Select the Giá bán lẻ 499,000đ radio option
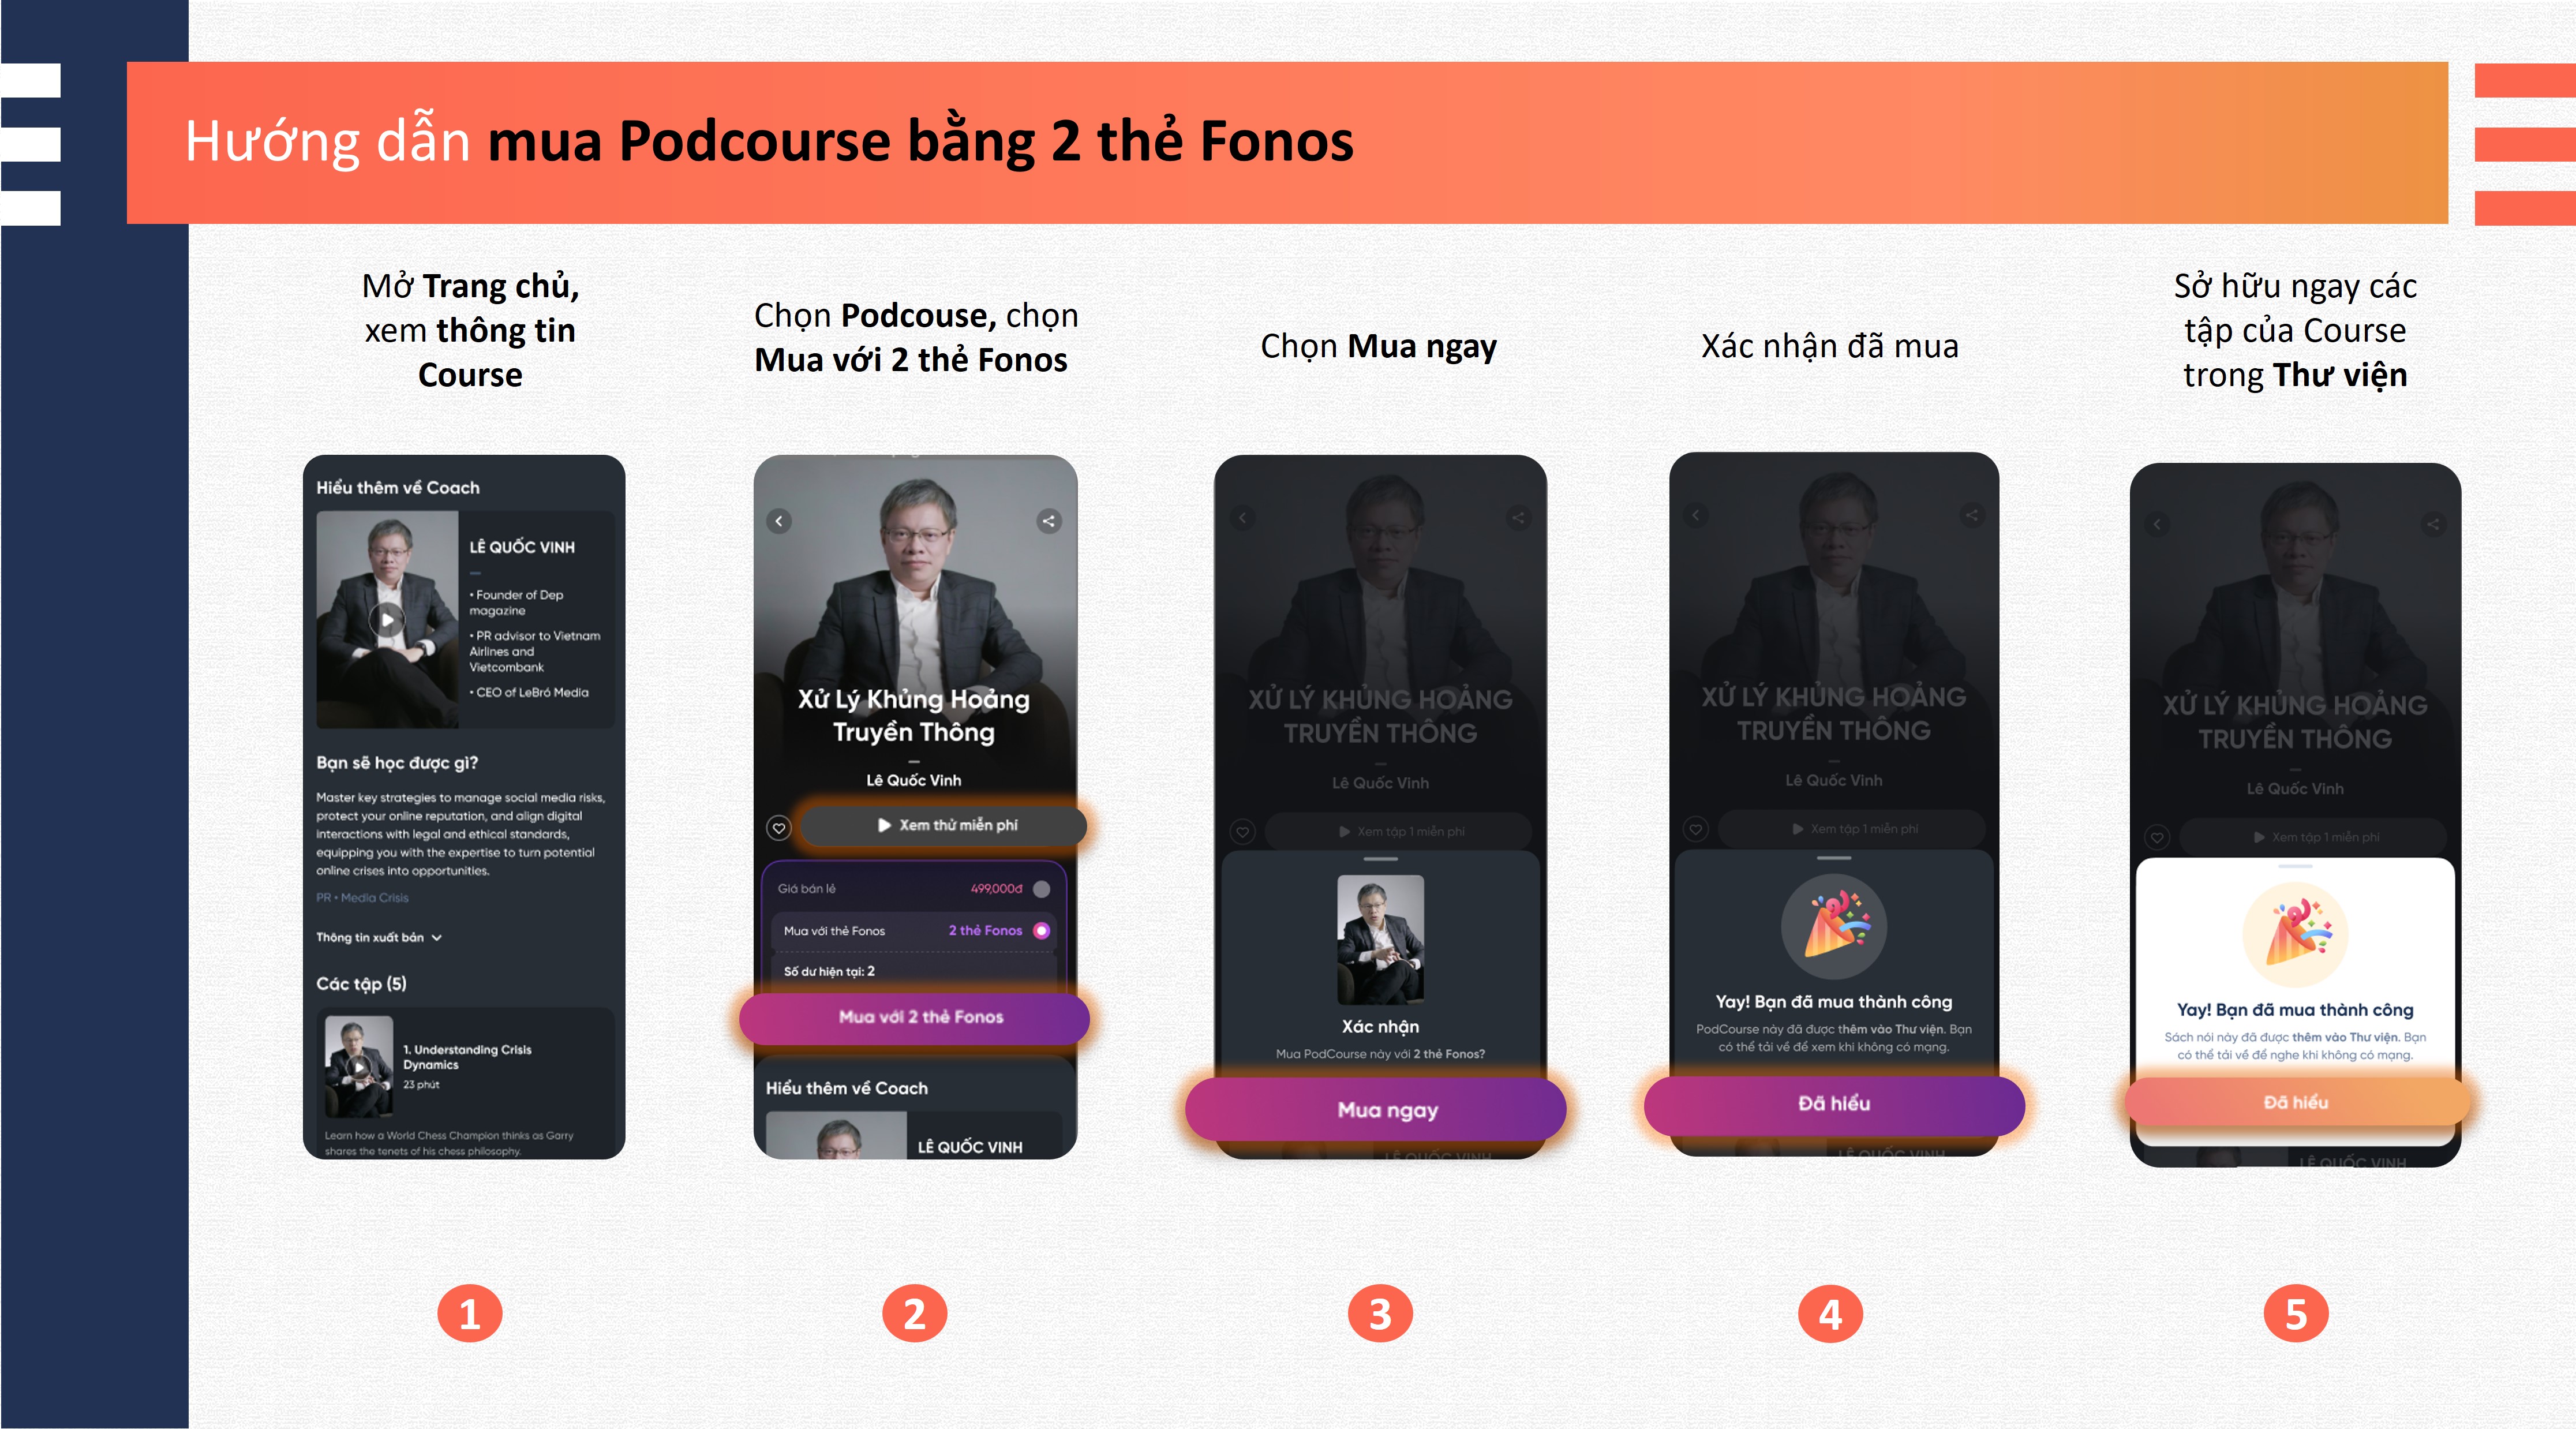 (1041, 889)
